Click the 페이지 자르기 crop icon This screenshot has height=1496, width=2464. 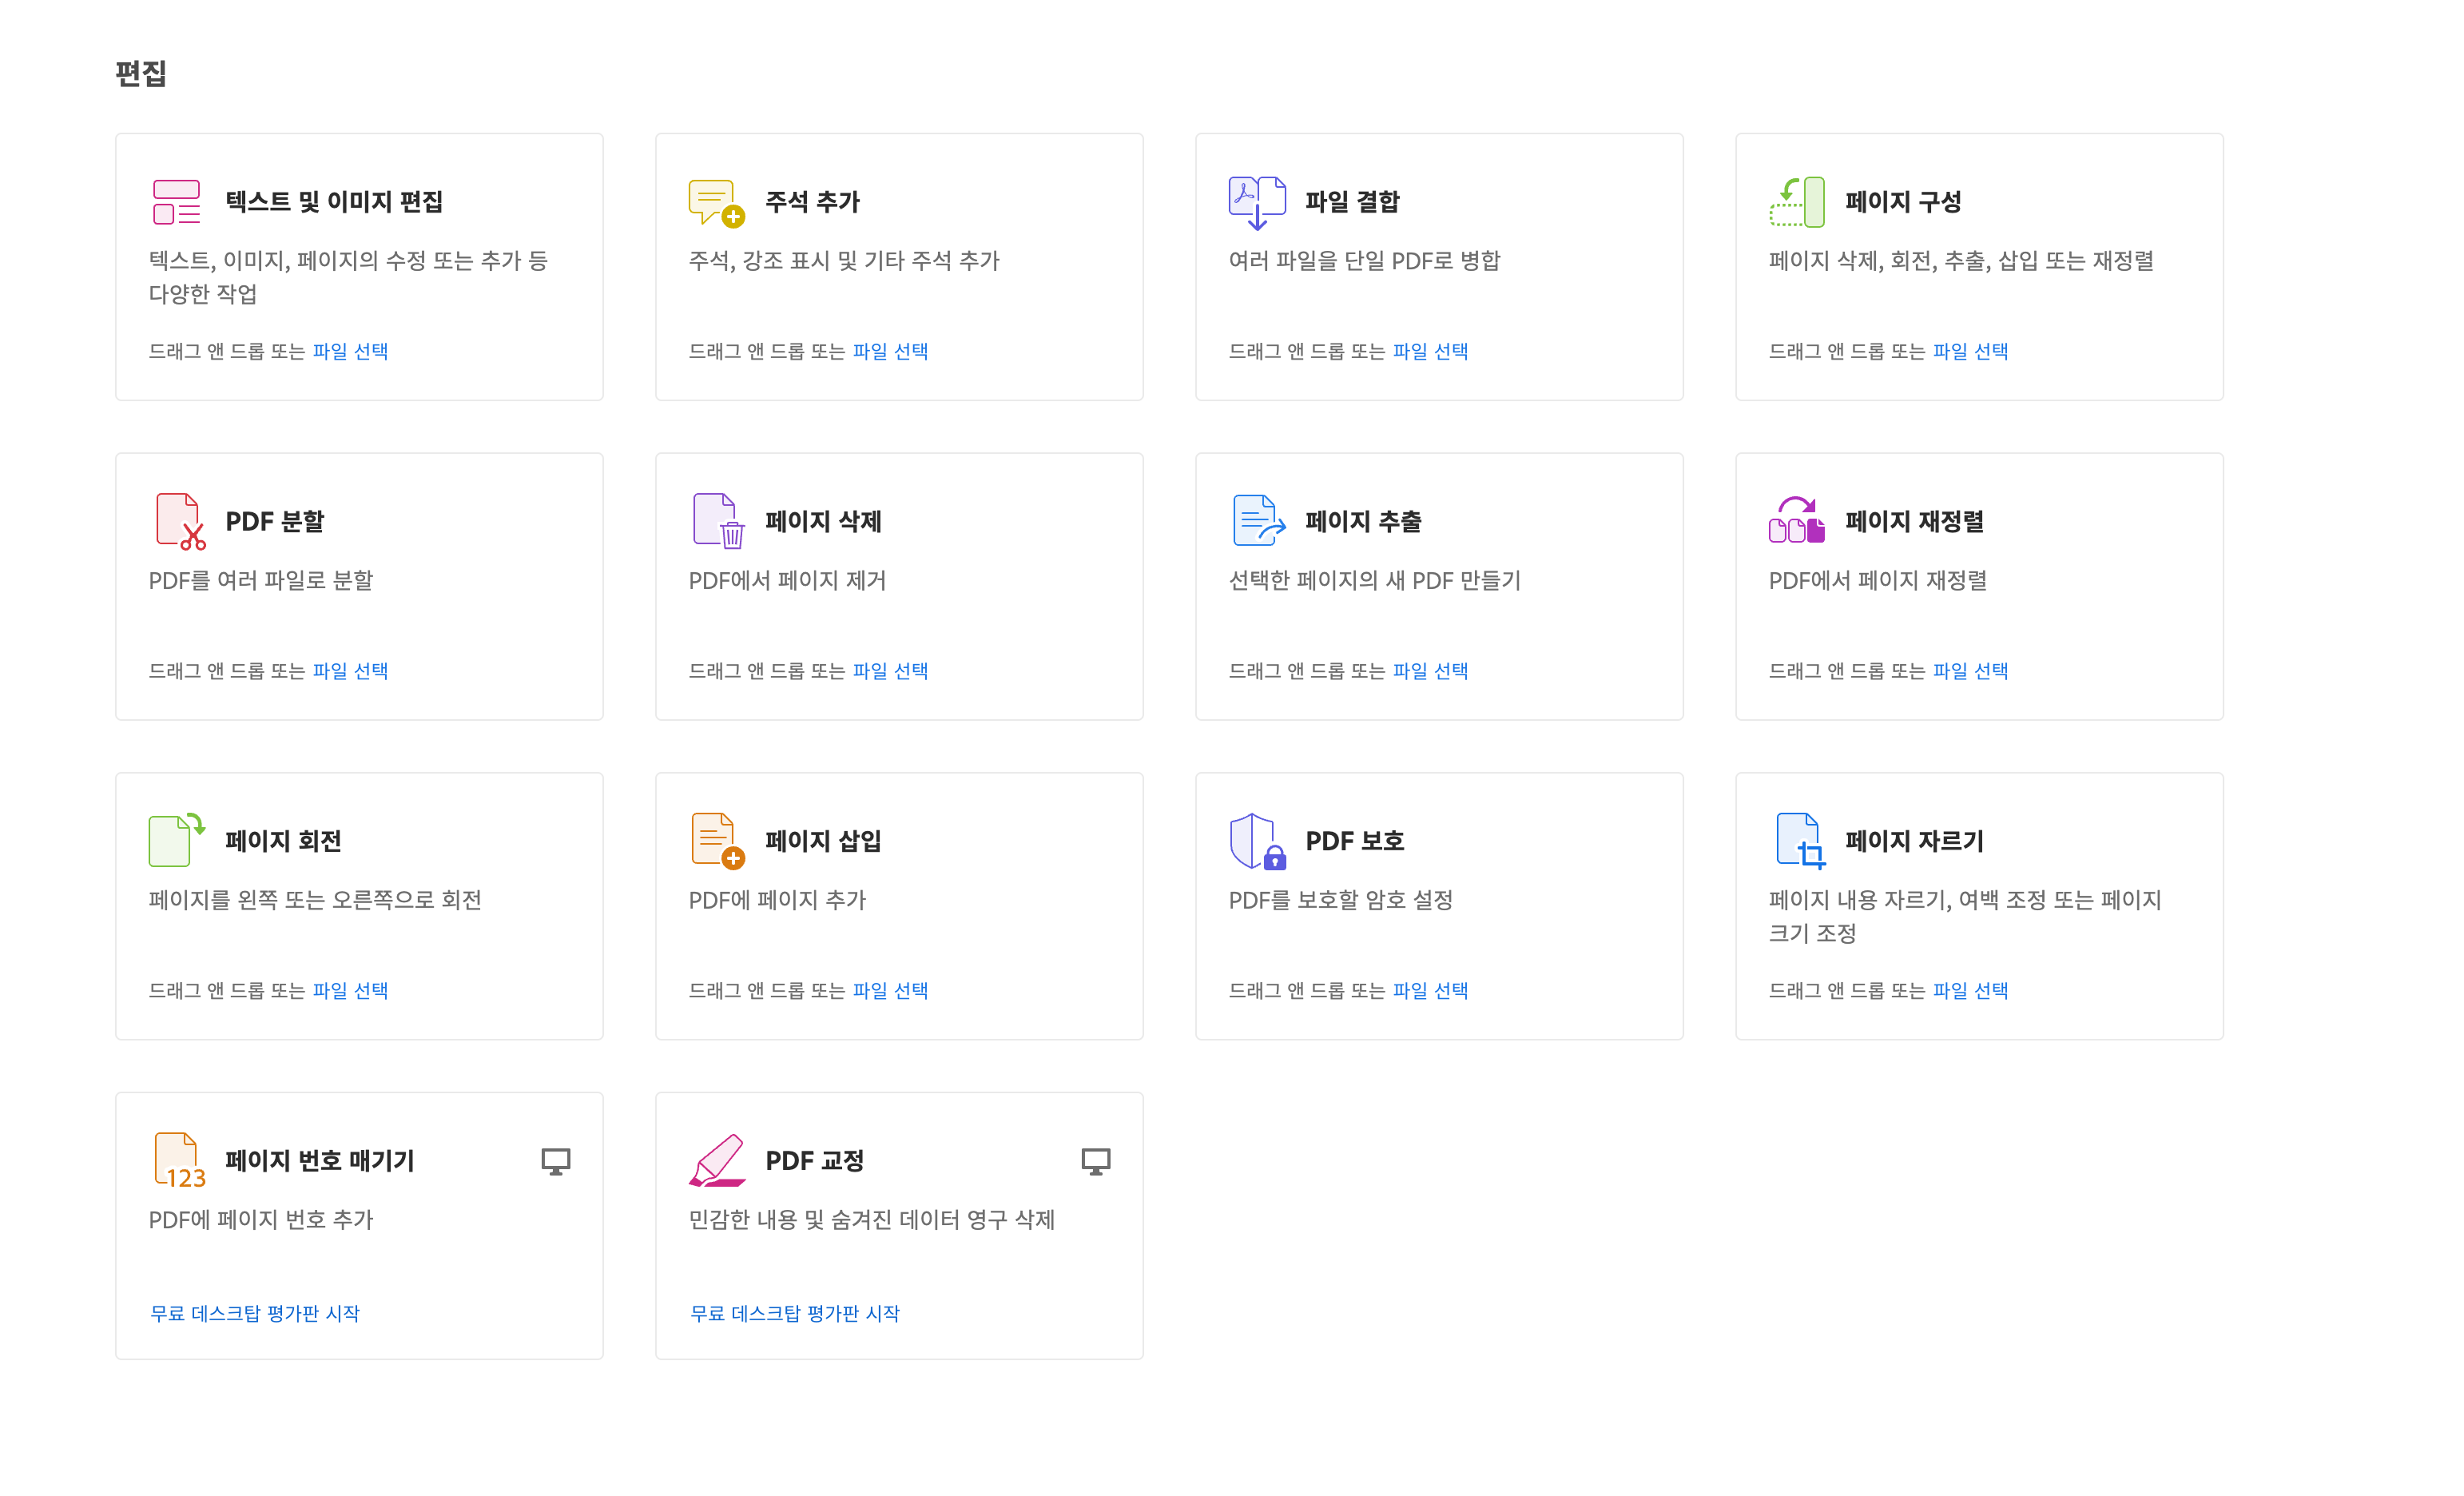[x=1800, y=841]
